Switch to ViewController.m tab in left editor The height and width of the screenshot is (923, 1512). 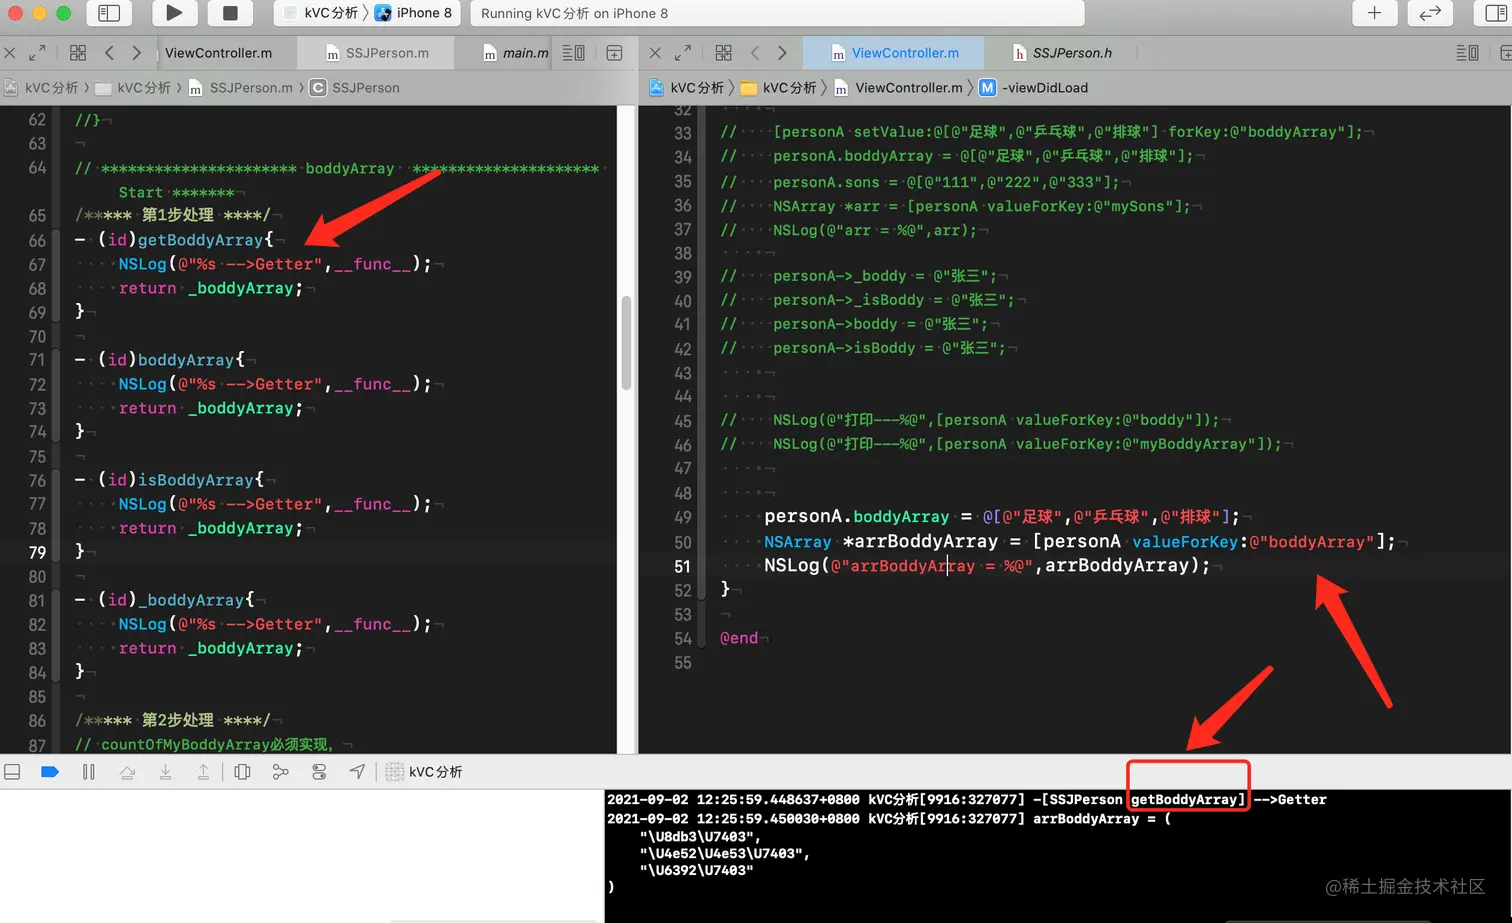[x=218, y=53]
